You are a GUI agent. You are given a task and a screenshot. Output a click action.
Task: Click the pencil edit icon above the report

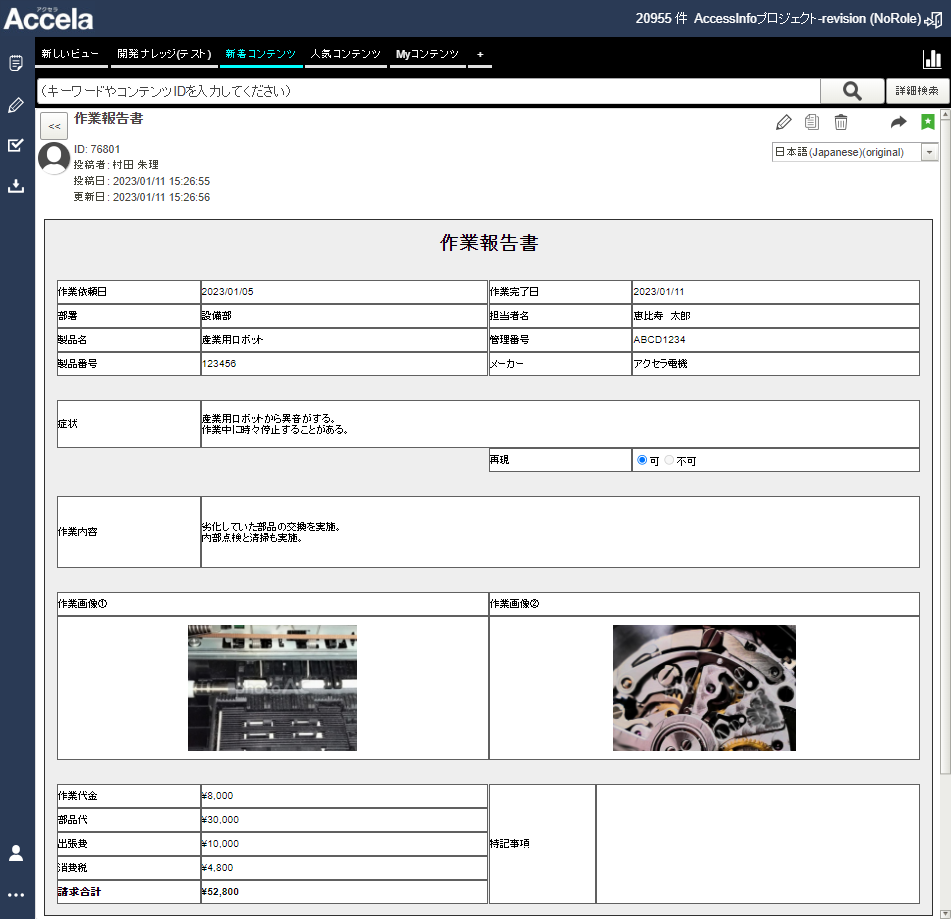click(x=783, y=122)
